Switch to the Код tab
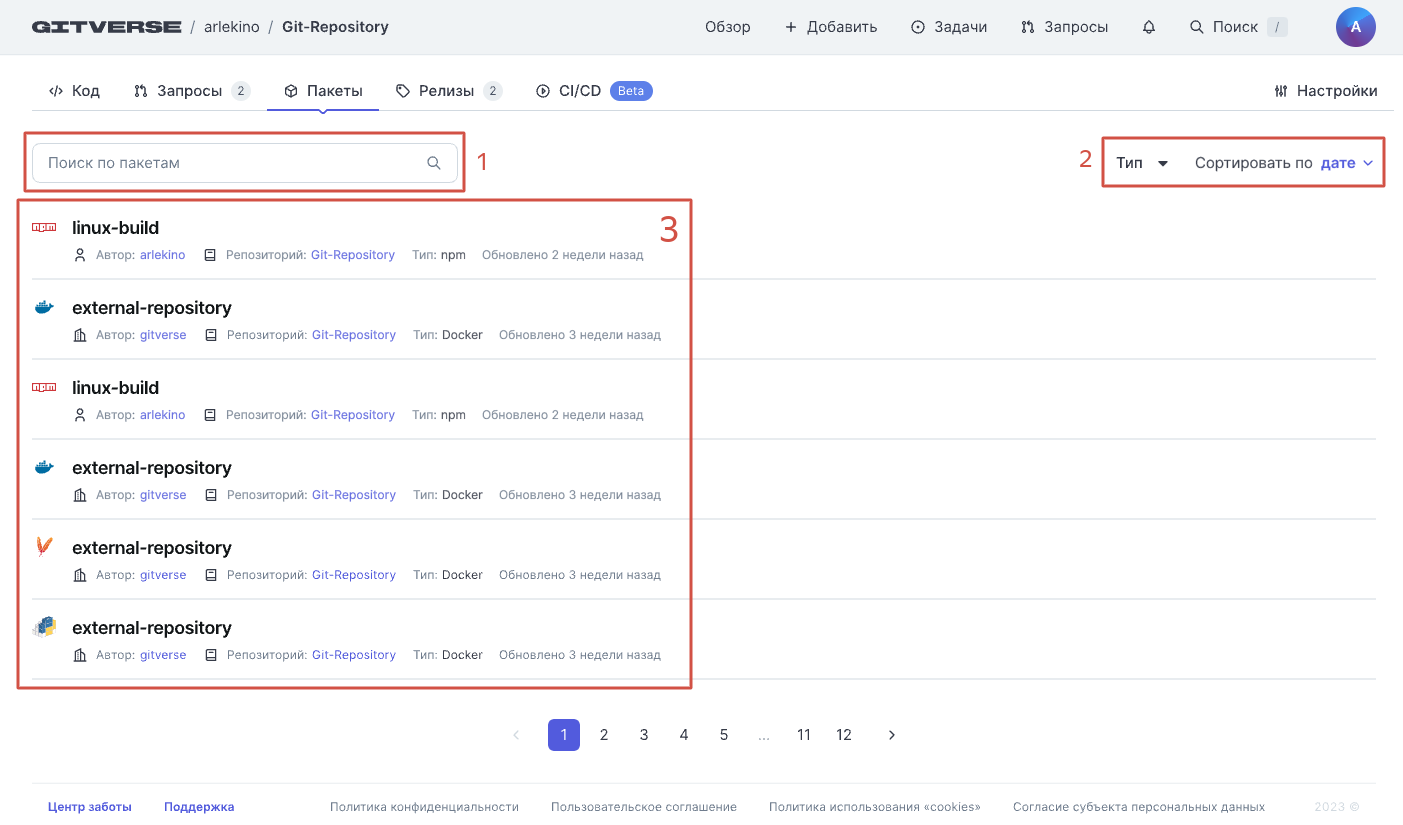Viewport: 1403px width, 825px height. [74, 91]
